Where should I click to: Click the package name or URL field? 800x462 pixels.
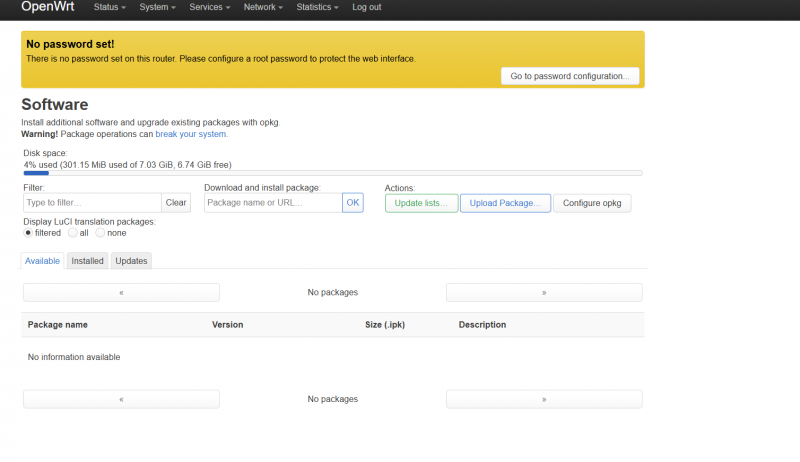(x=272, y=203)
